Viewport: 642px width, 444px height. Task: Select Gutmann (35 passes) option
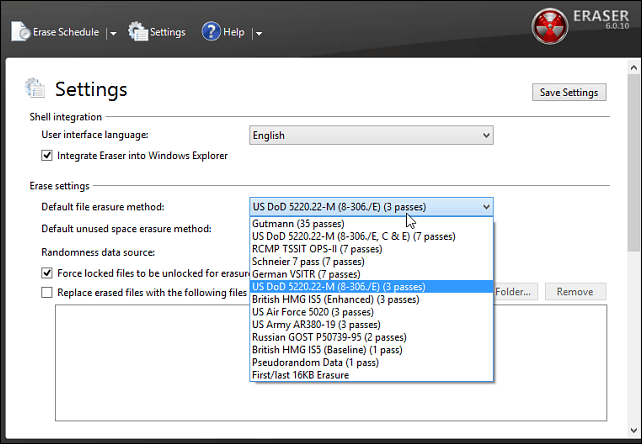[x=371, y=224]
